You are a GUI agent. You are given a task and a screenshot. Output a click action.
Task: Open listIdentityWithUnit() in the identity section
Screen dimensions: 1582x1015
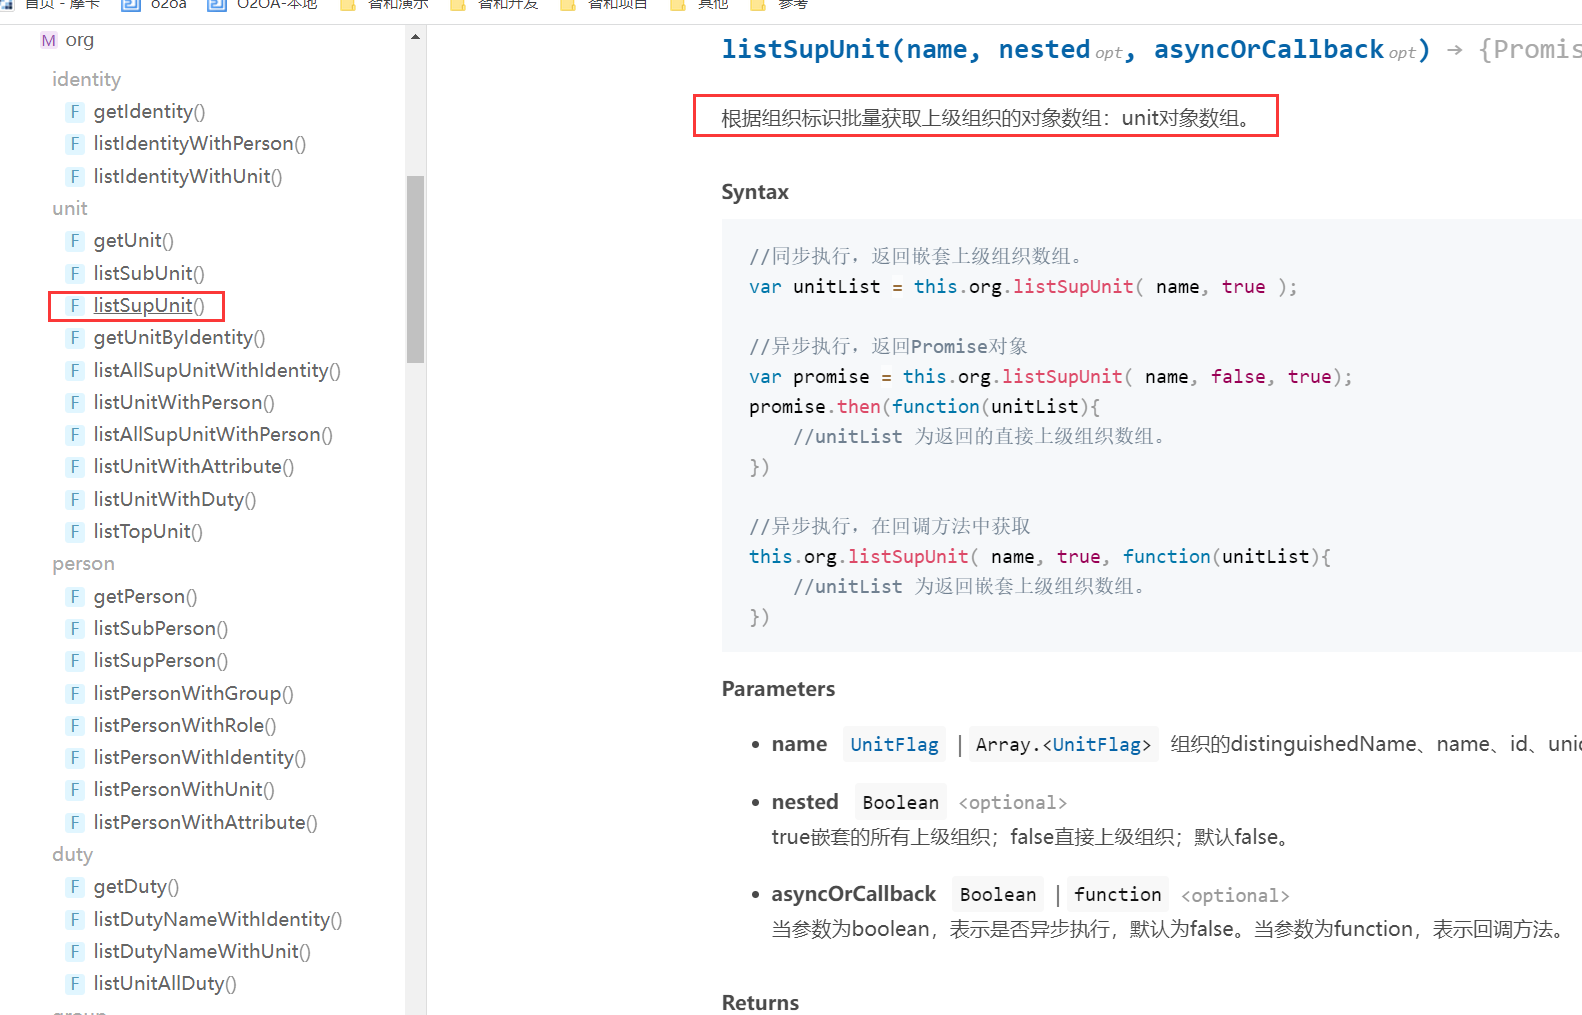[187, 177]
